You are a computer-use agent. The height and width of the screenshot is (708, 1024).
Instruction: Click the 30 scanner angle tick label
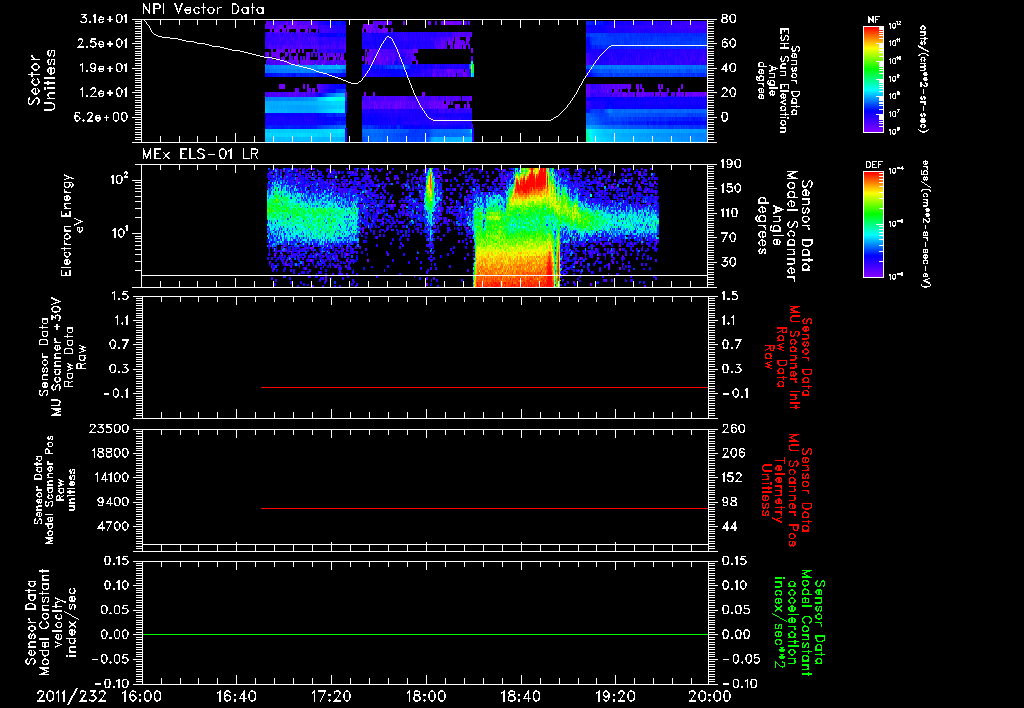pyautogui.click(x=729, y=263)
